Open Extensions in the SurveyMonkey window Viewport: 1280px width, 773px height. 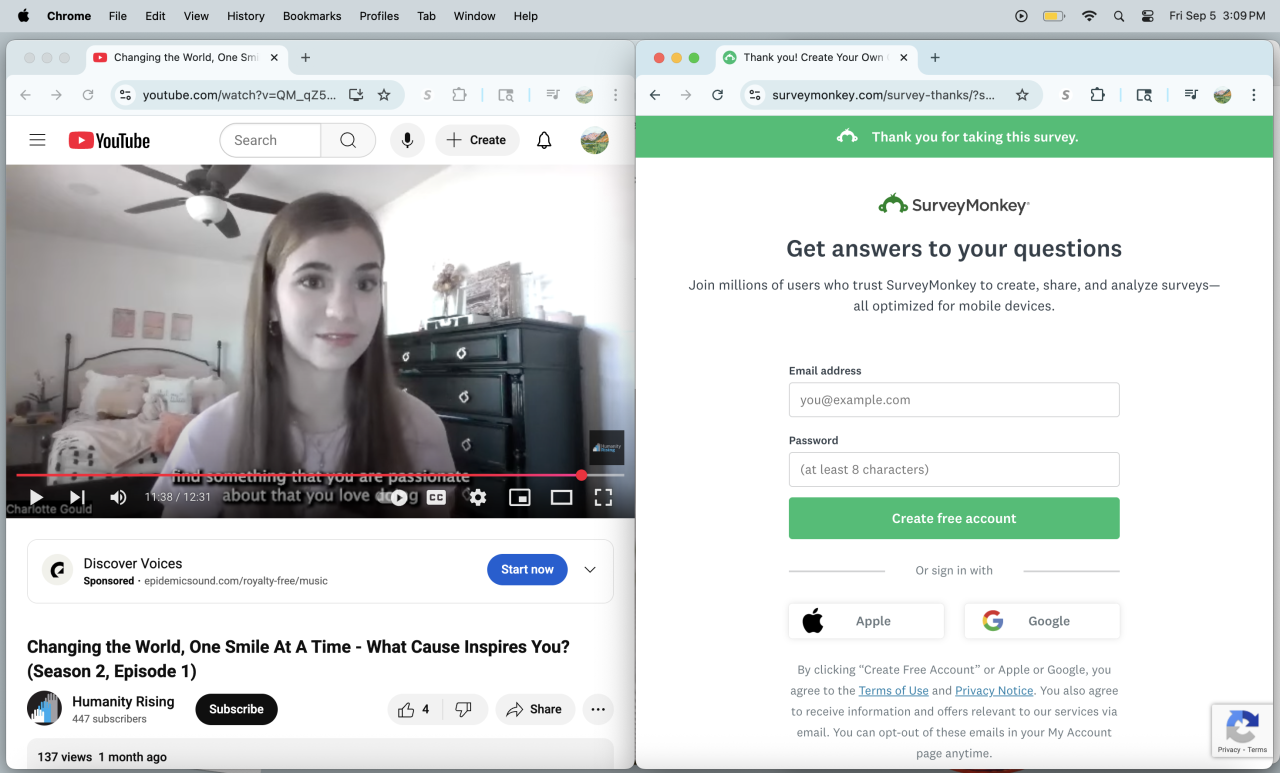point(1097,95)
